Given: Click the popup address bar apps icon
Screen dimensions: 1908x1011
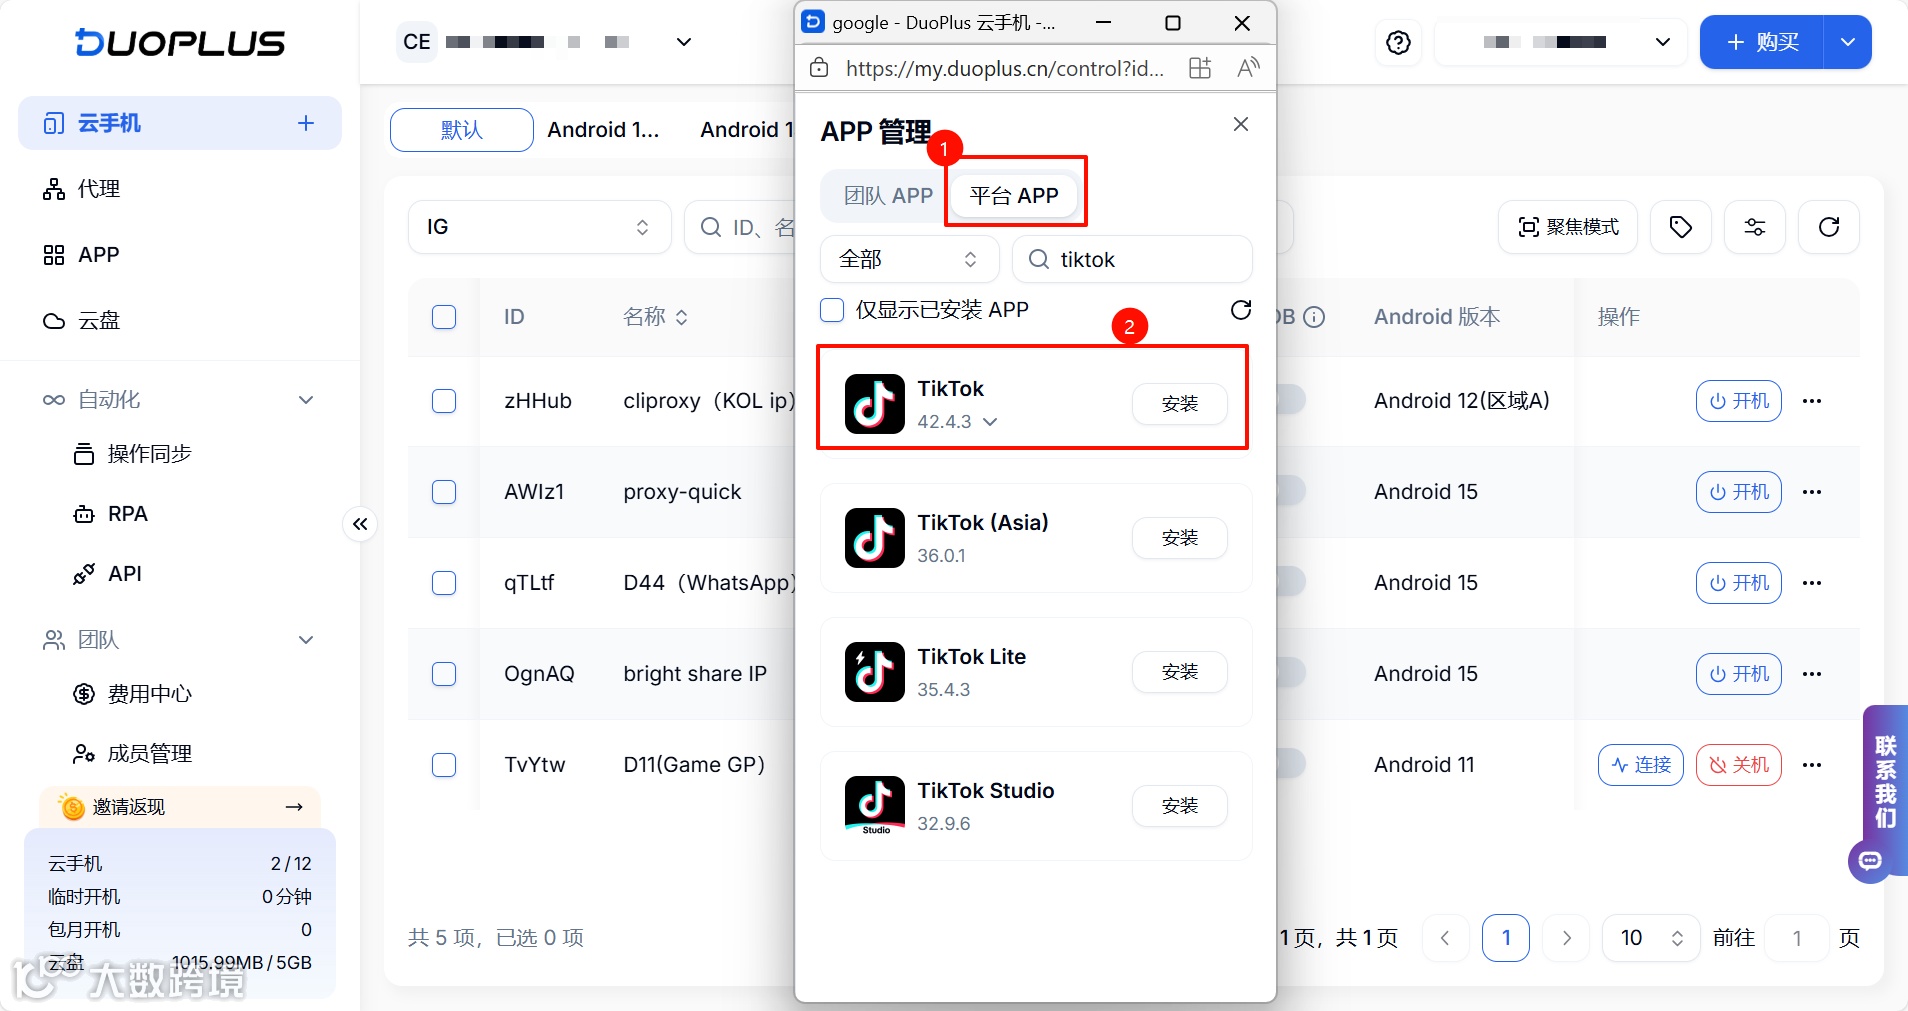Looking at the screenshot, I should pyautogui.click(x=1200, y=68).
